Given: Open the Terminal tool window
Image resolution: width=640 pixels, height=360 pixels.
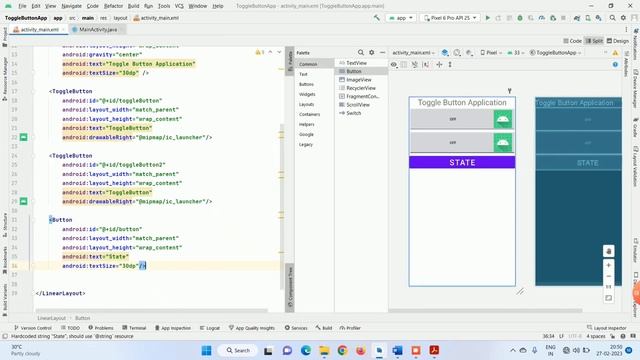Looking at the screenshot, I should click(134, 328).
